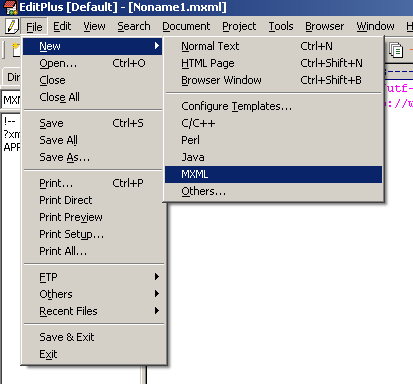The height and width of the screenshot is (384, 413).
Task: Click the EditPlus title bar app icon
Action: pyautogui.click(x=10, y=7)
